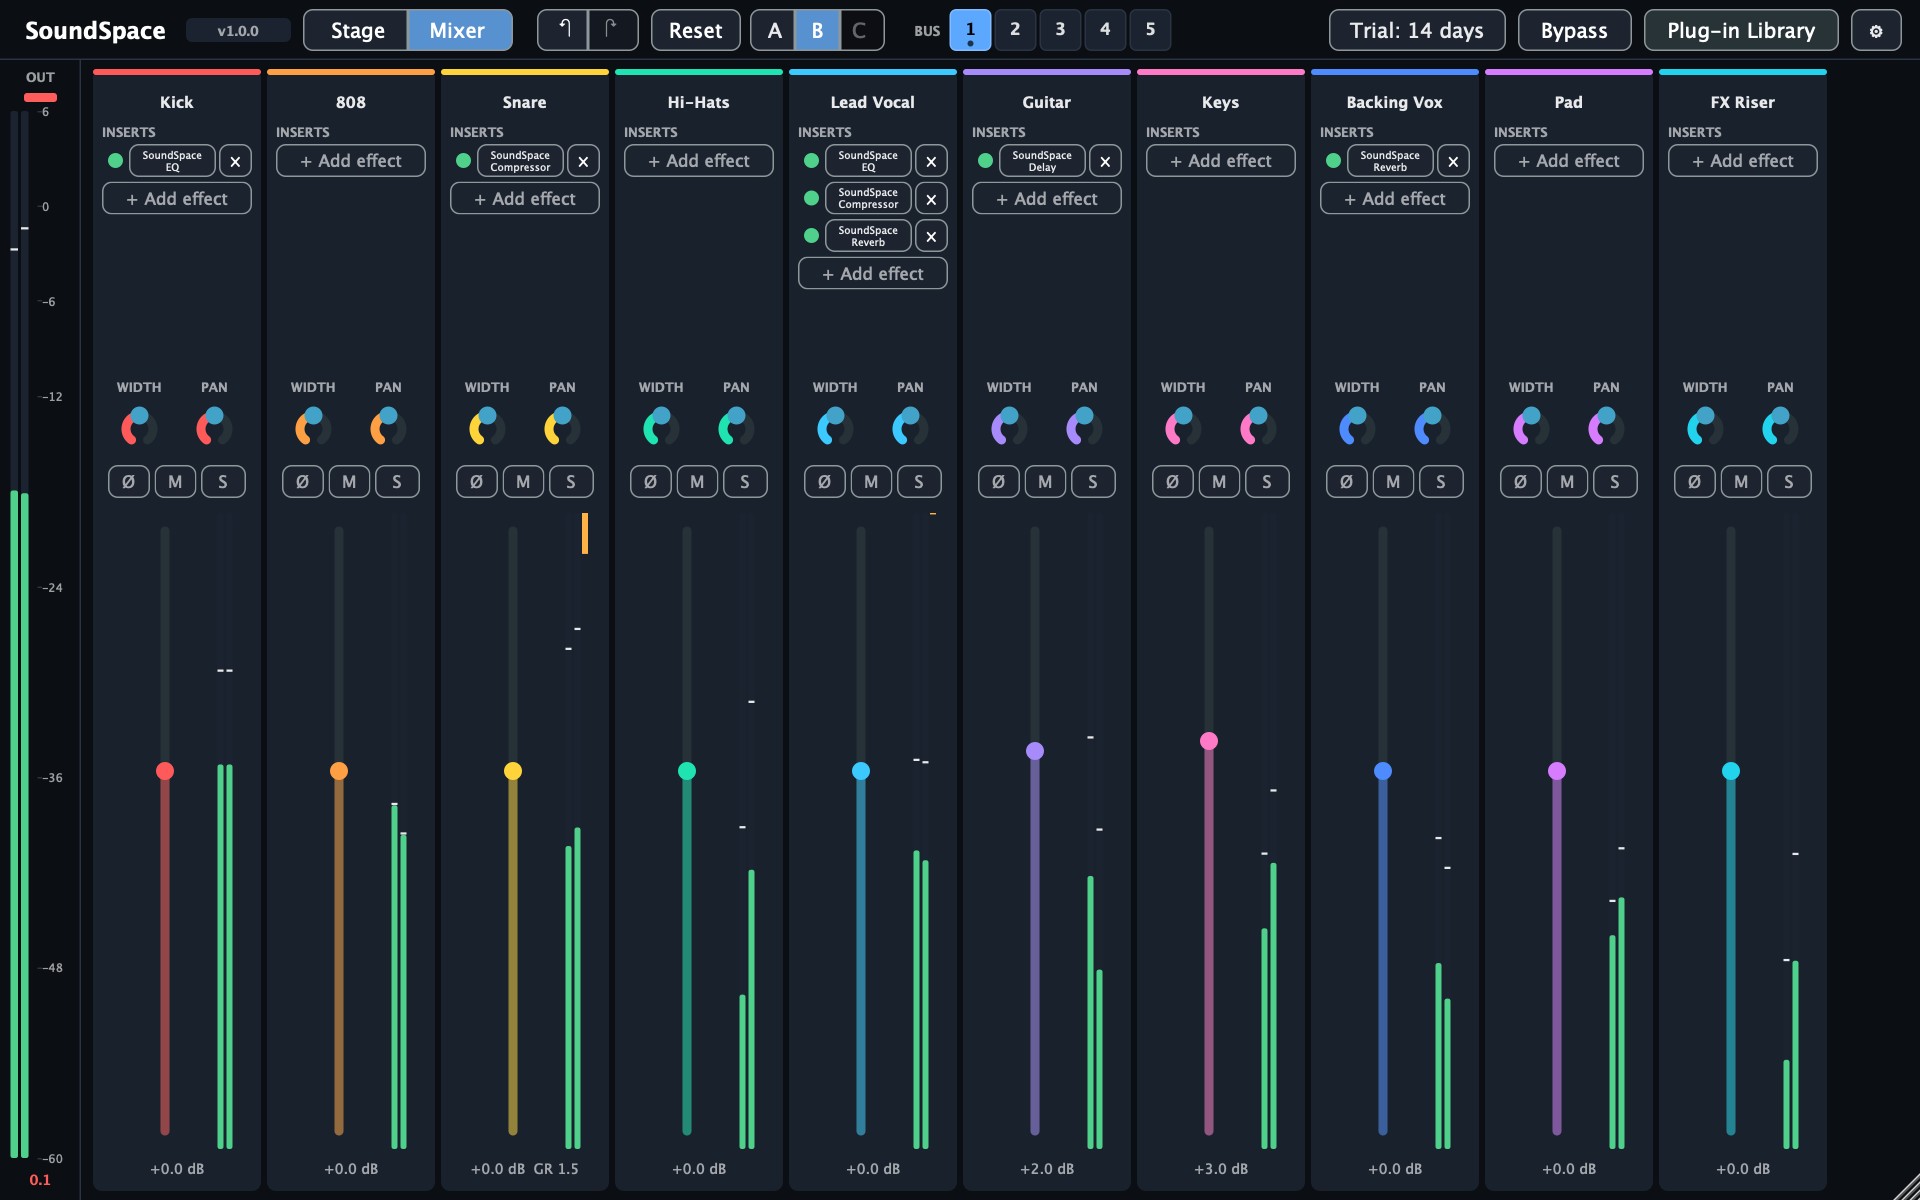
Task: Toggle Lead Vocal Compressor enable dot
Action: pos(811,198)
